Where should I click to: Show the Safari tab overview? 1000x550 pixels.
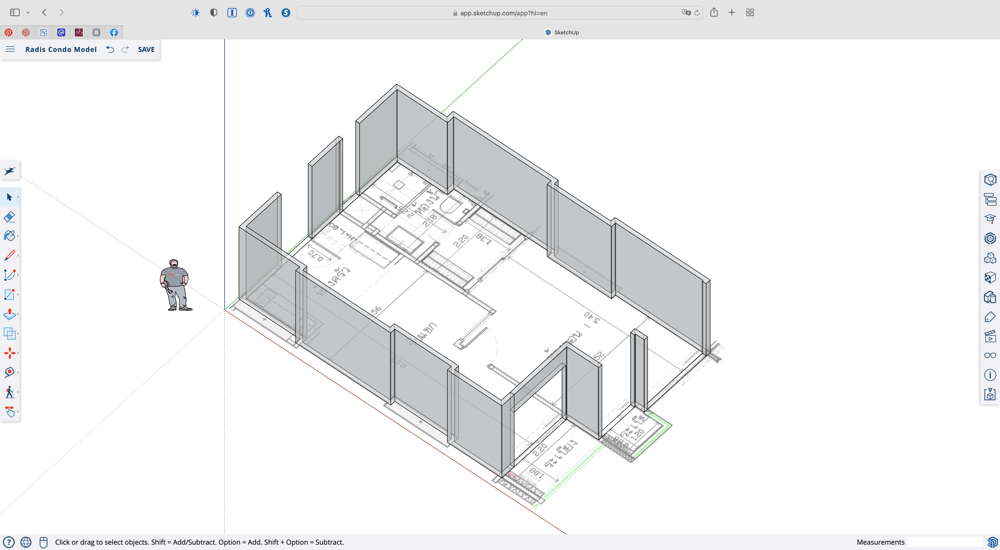[750, 13]
